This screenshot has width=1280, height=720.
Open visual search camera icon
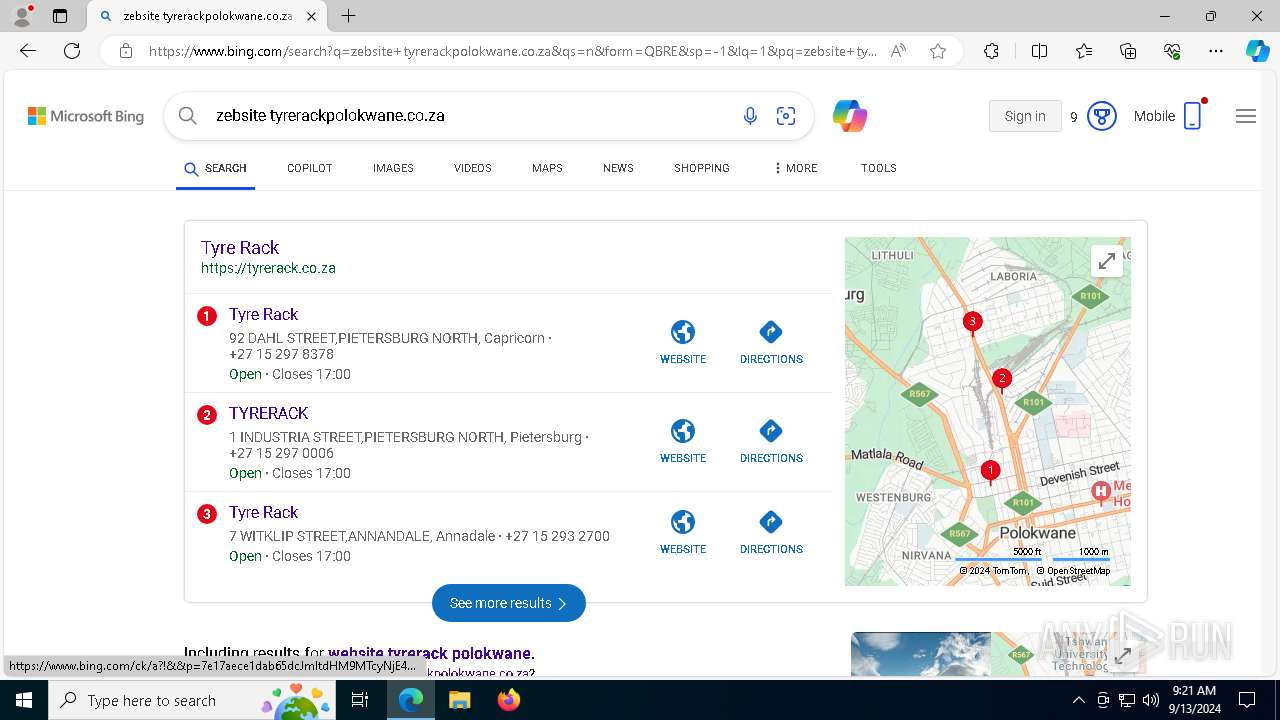786,116
